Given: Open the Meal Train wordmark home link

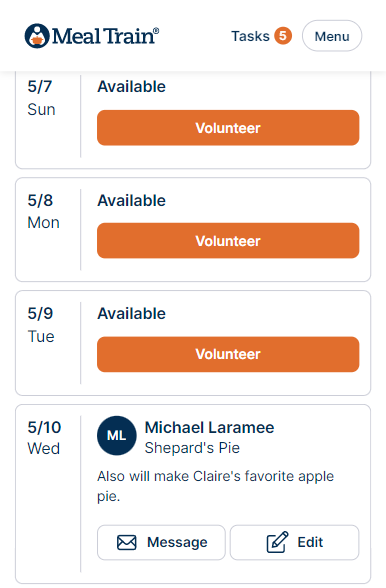Looking at the screenshot, I should (105, 36).
